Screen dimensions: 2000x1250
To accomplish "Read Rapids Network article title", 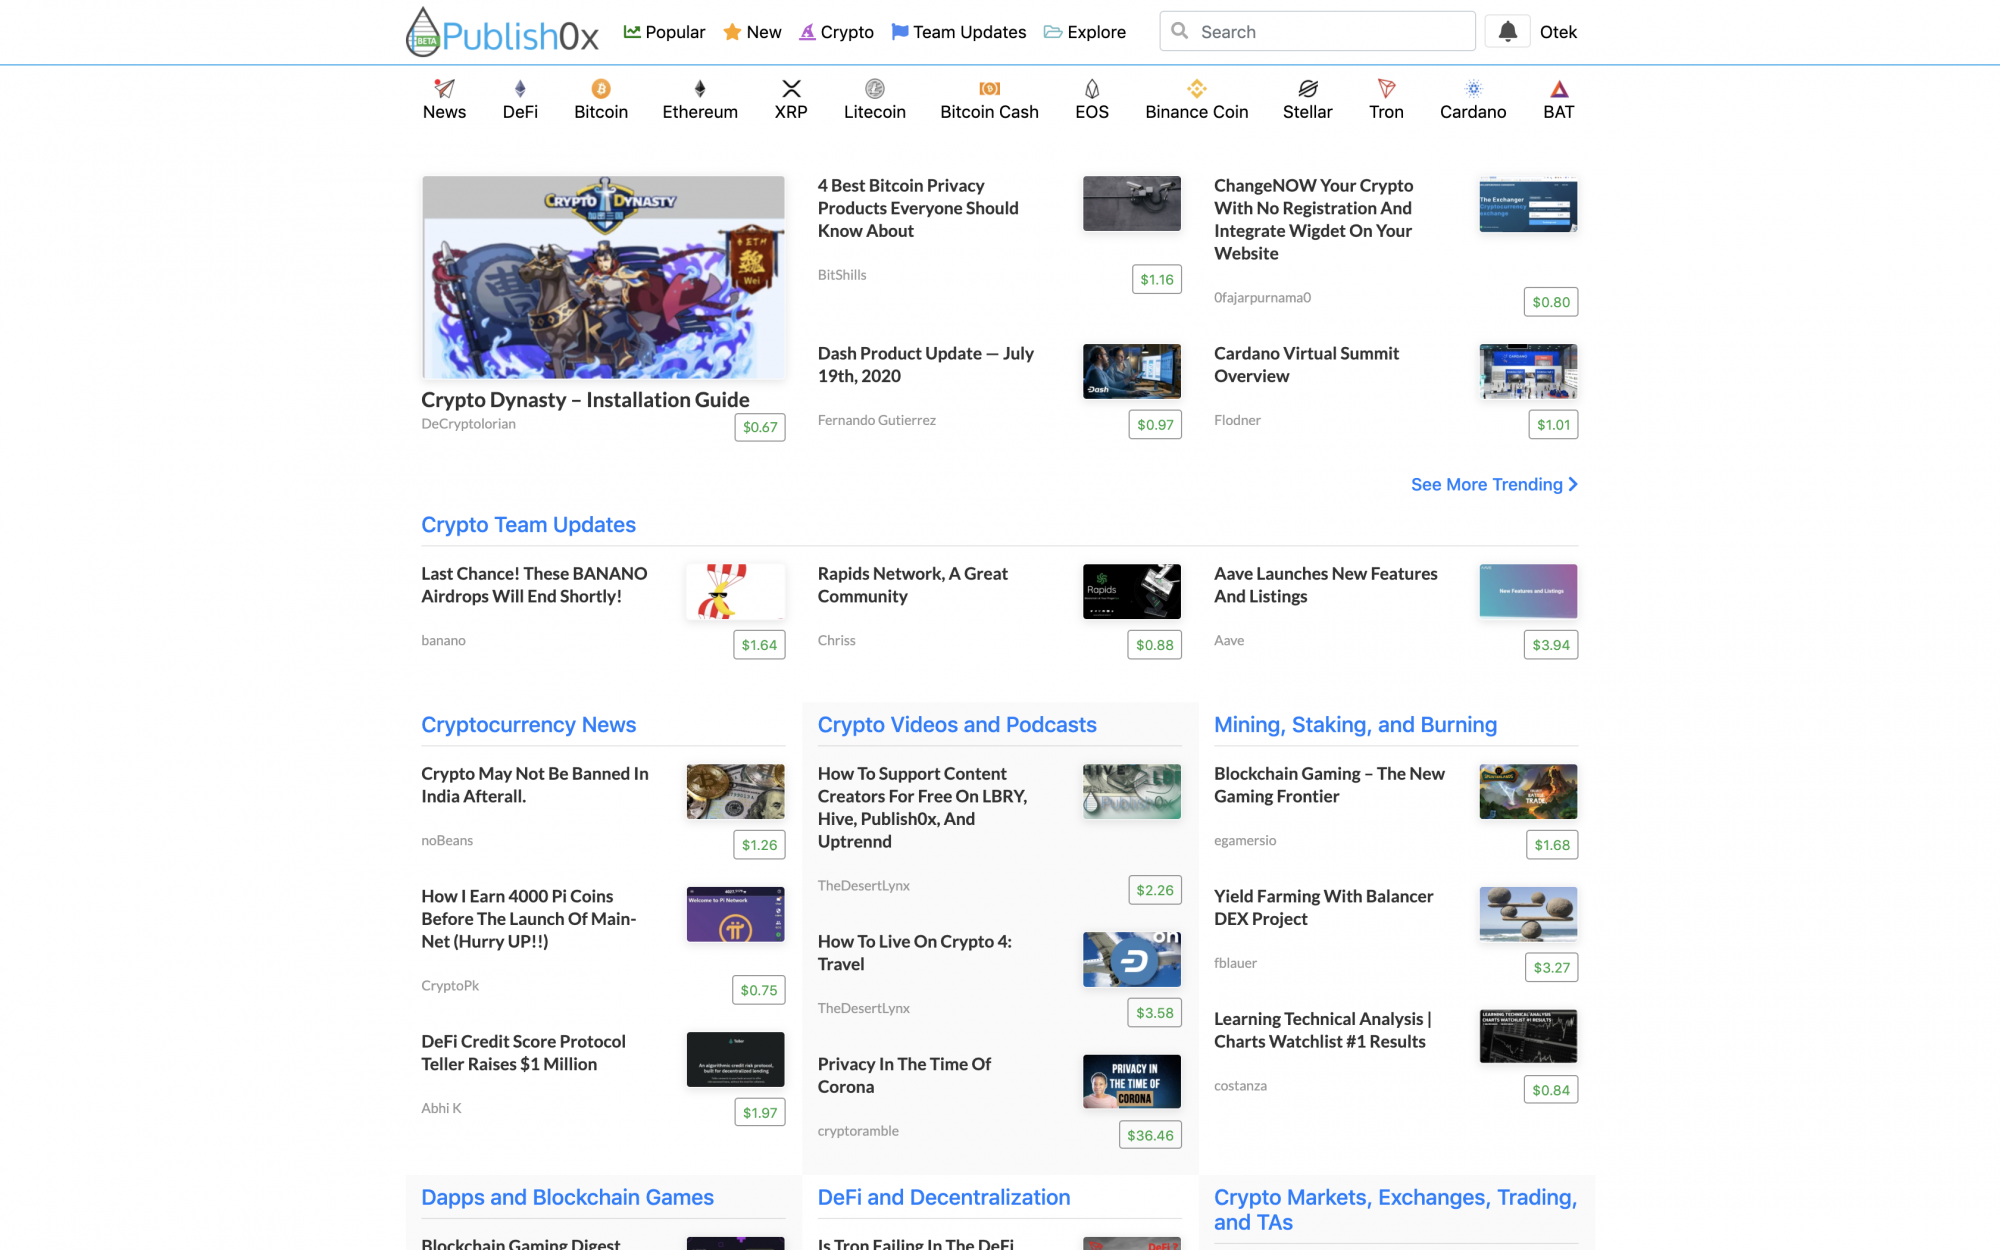I will pos(913,585).
